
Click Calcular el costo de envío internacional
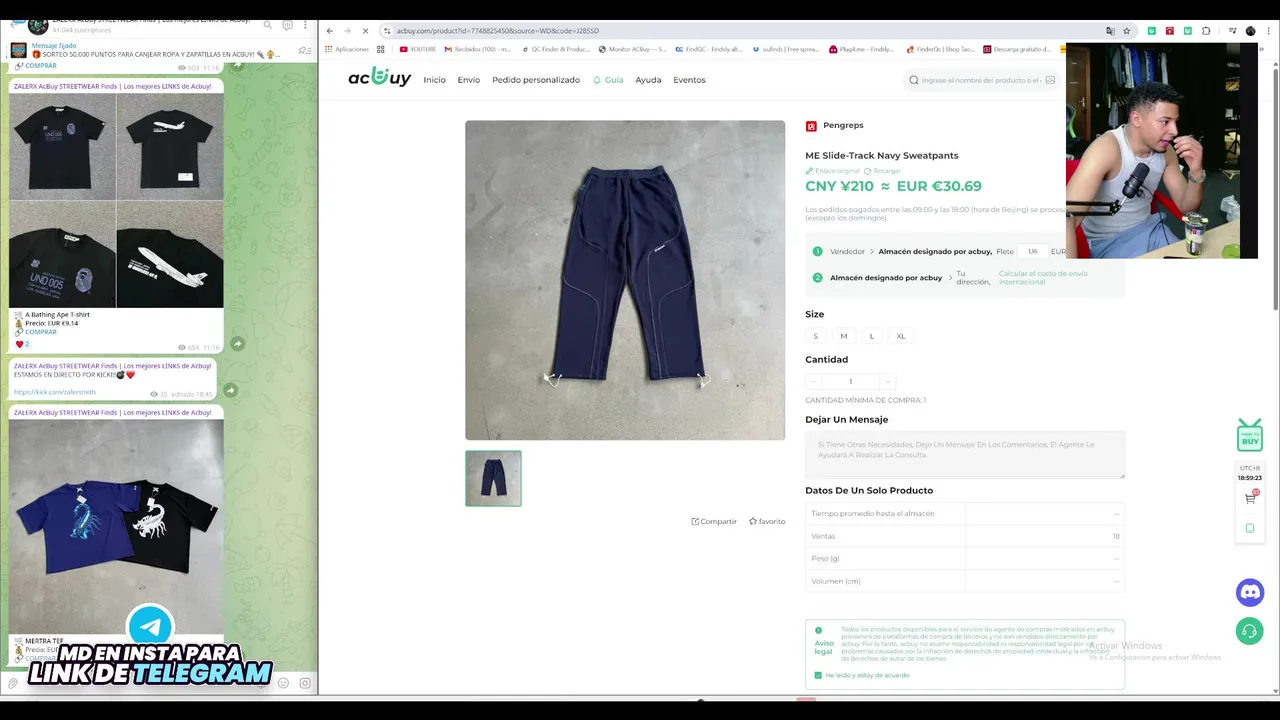tap(1043, 278)
